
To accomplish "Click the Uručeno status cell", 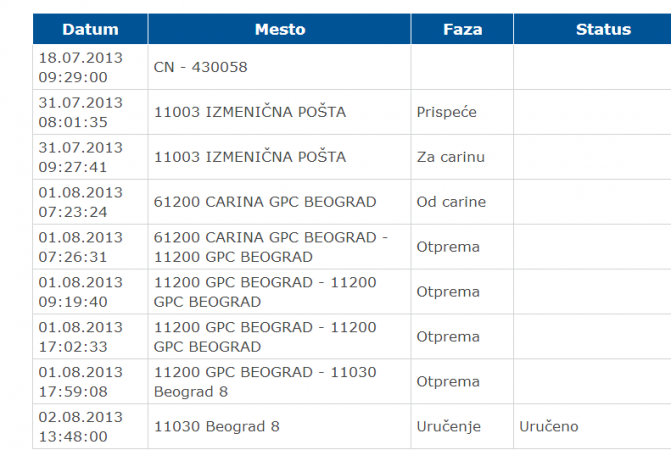I will point(592,426).
